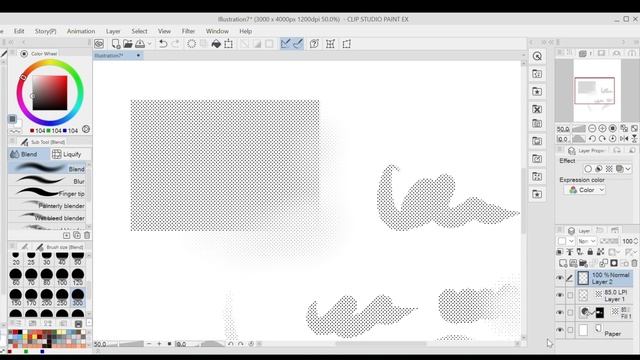
Task: Click New Layer Folder icon
Action: tap(583, 263)
